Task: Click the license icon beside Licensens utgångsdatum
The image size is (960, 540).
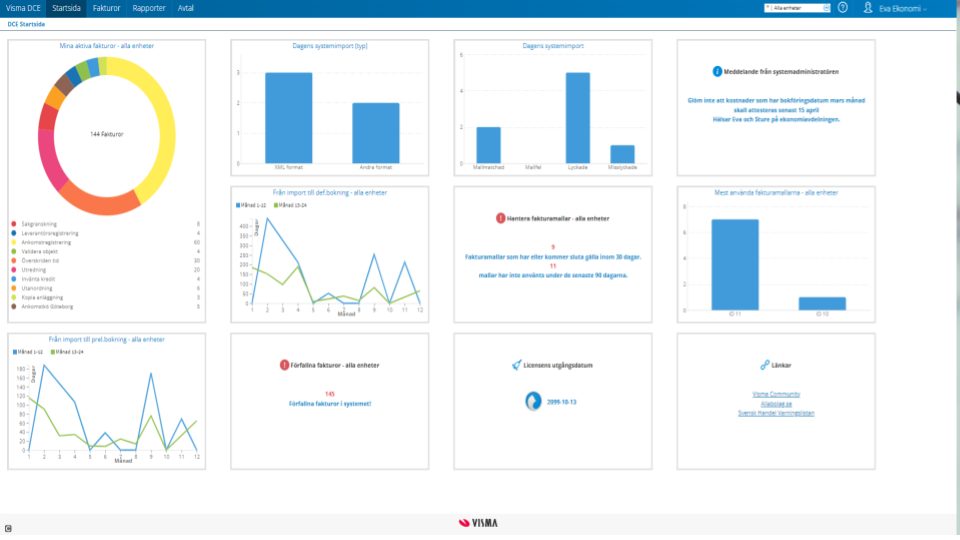Action: tap(517, 365)
